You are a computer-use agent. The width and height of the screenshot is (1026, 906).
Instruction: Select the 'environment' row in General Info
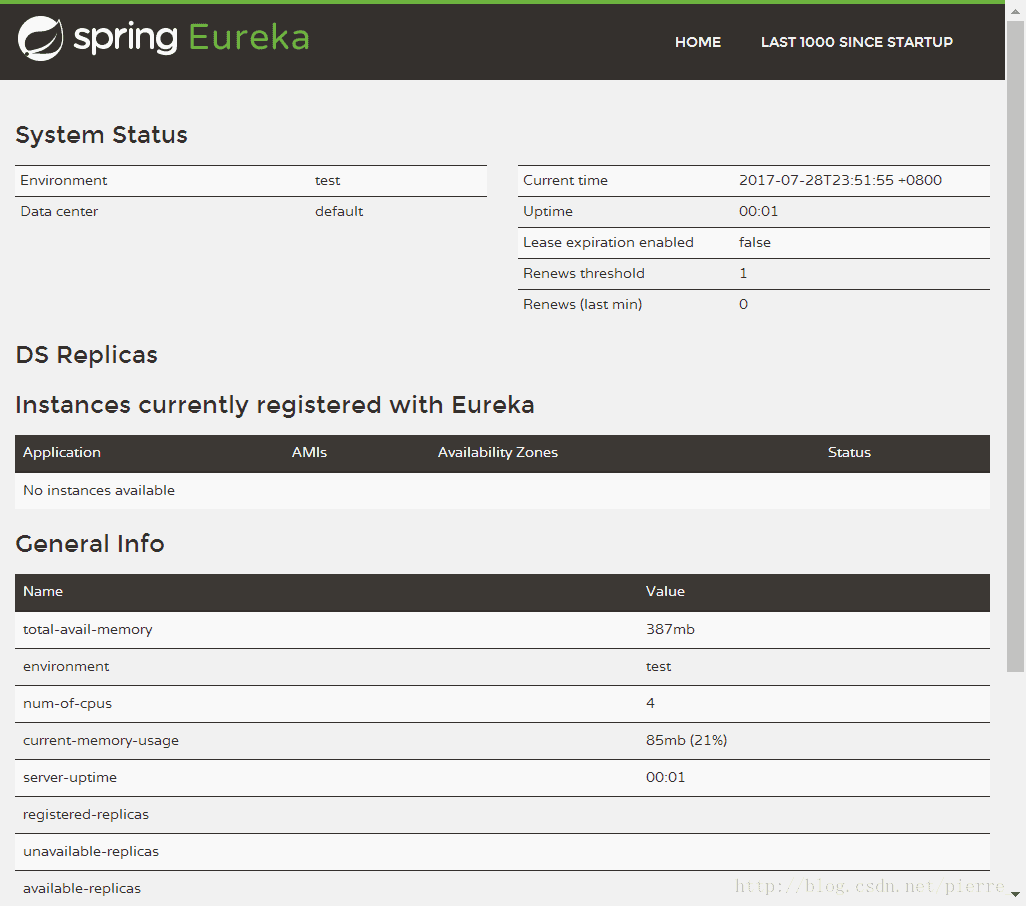(x=502, y=667)
